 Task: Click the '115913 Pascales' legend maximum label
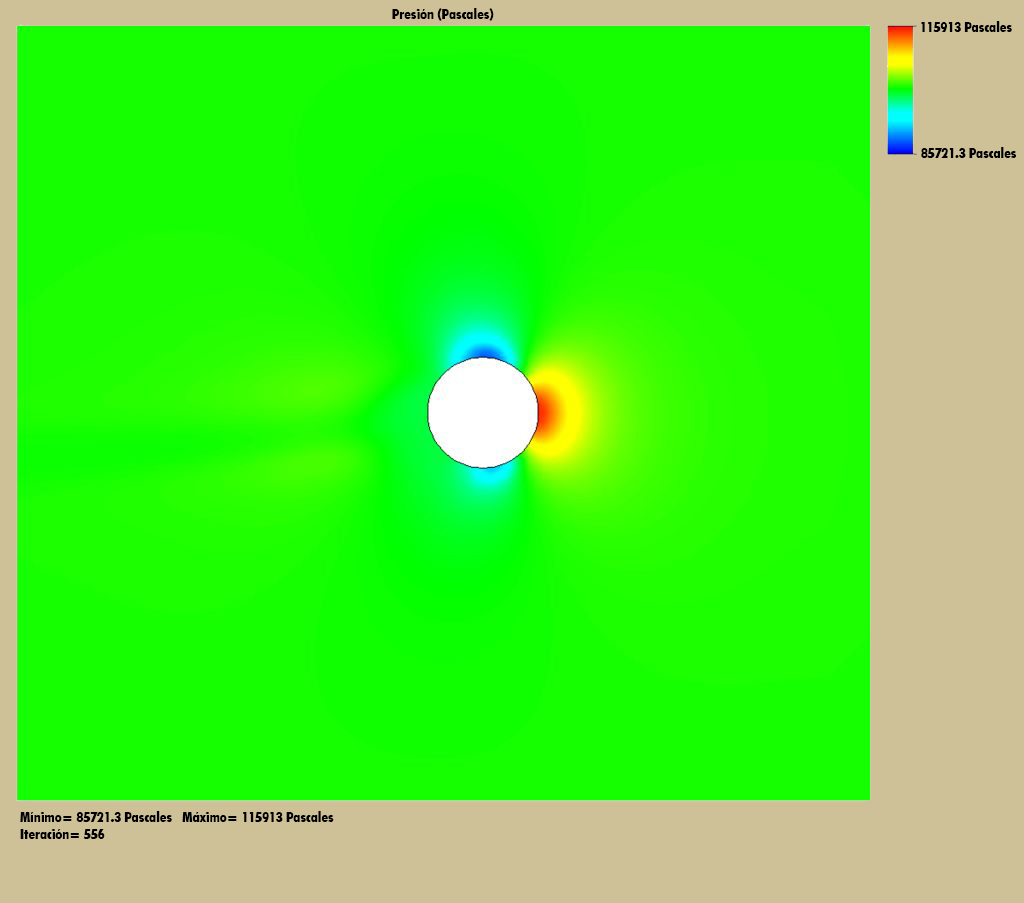click(965, 27)
